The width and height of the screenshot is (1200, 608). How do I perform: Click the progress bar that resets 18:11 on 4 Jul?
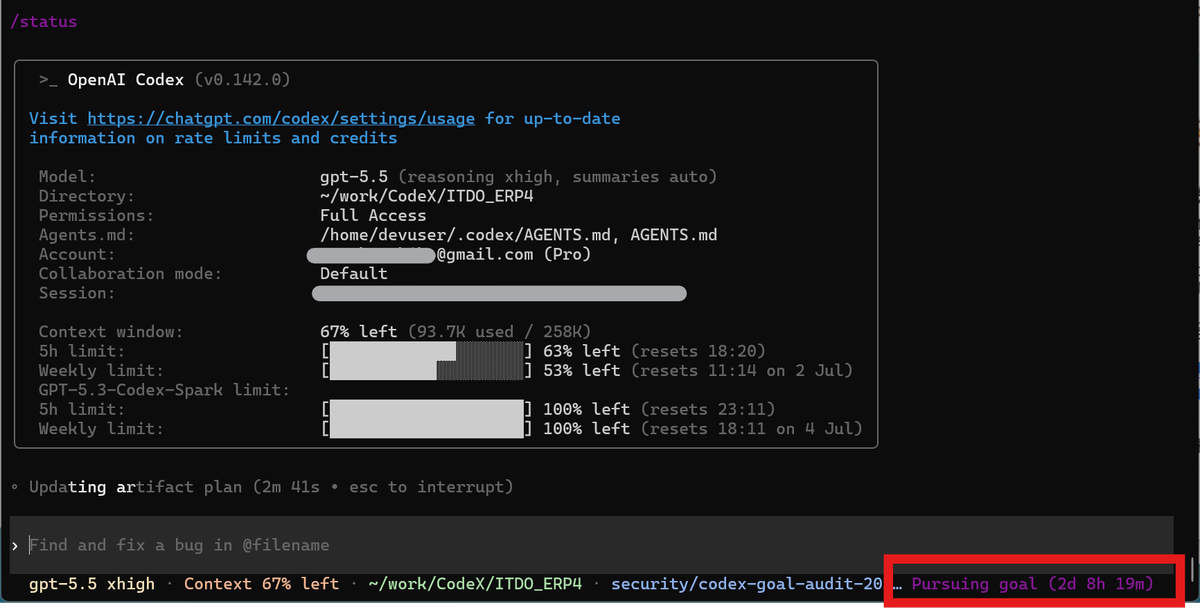[x=427, y=428]
